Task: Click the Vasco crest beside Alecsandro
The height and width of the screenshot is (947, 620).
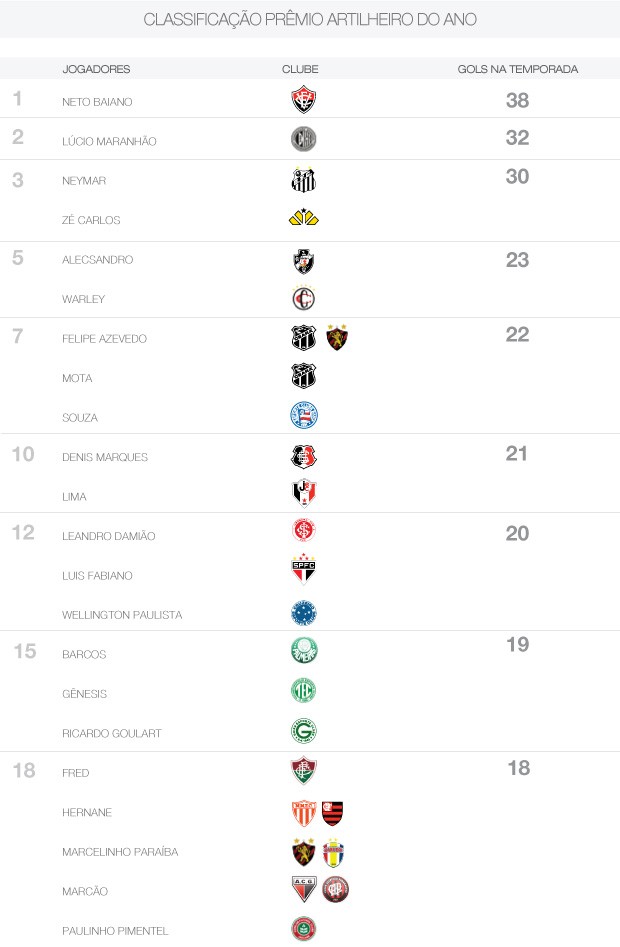Action: [303, 260]
